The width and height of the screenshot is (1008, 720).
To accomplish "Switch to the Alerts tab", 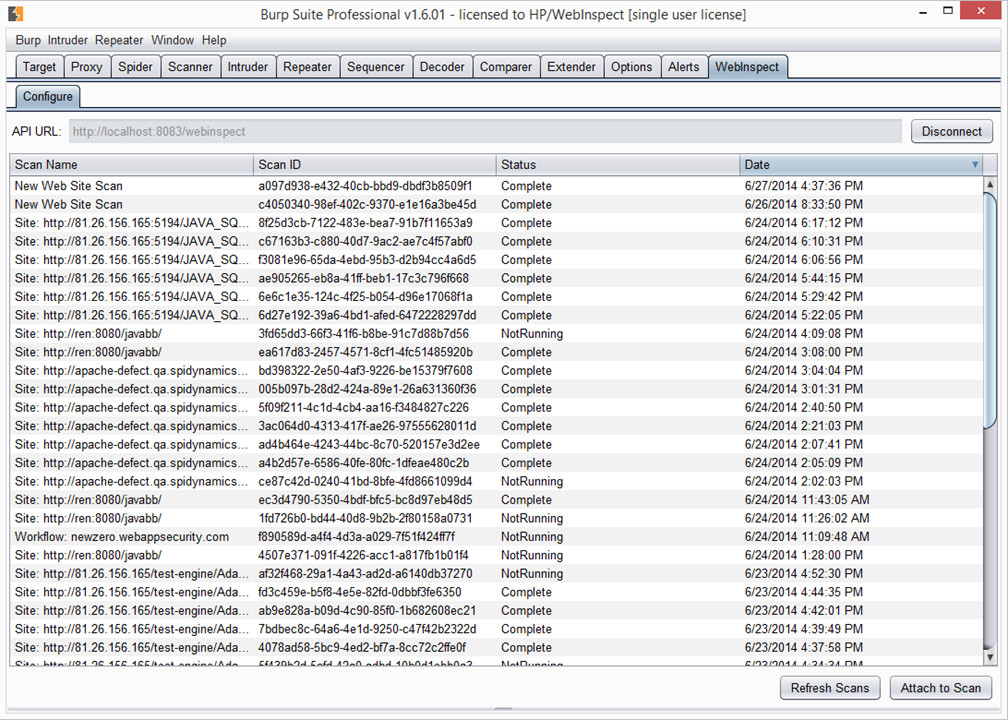I will tap(683, 67).
